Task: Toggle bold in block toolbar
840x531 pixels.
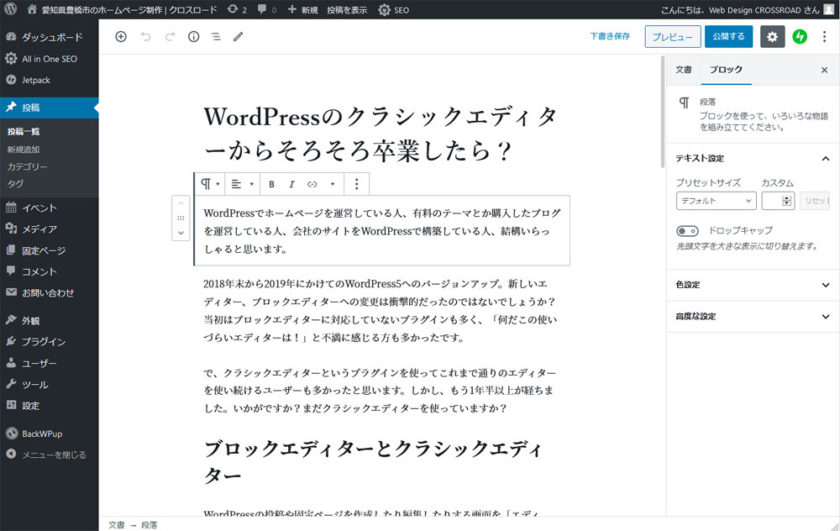Action: pyautogui.click(x=272, y=184)
